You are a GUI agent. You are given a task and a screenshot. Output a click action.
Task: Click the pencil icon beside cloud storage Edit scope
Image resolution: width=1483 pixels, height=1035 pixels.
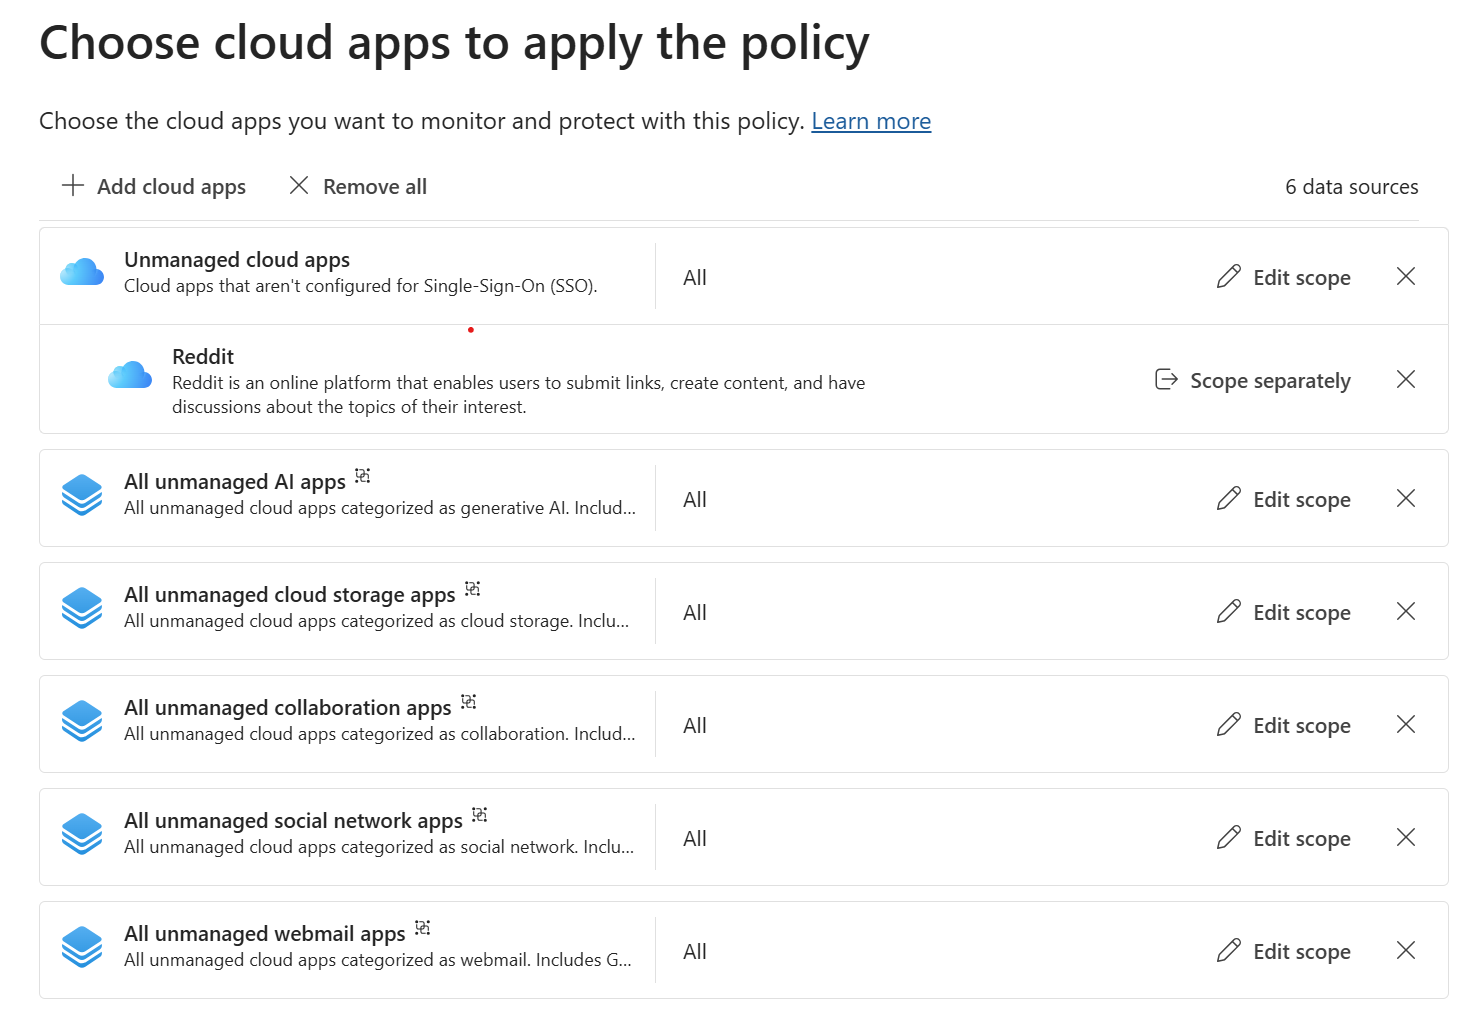click(1228, 611)
